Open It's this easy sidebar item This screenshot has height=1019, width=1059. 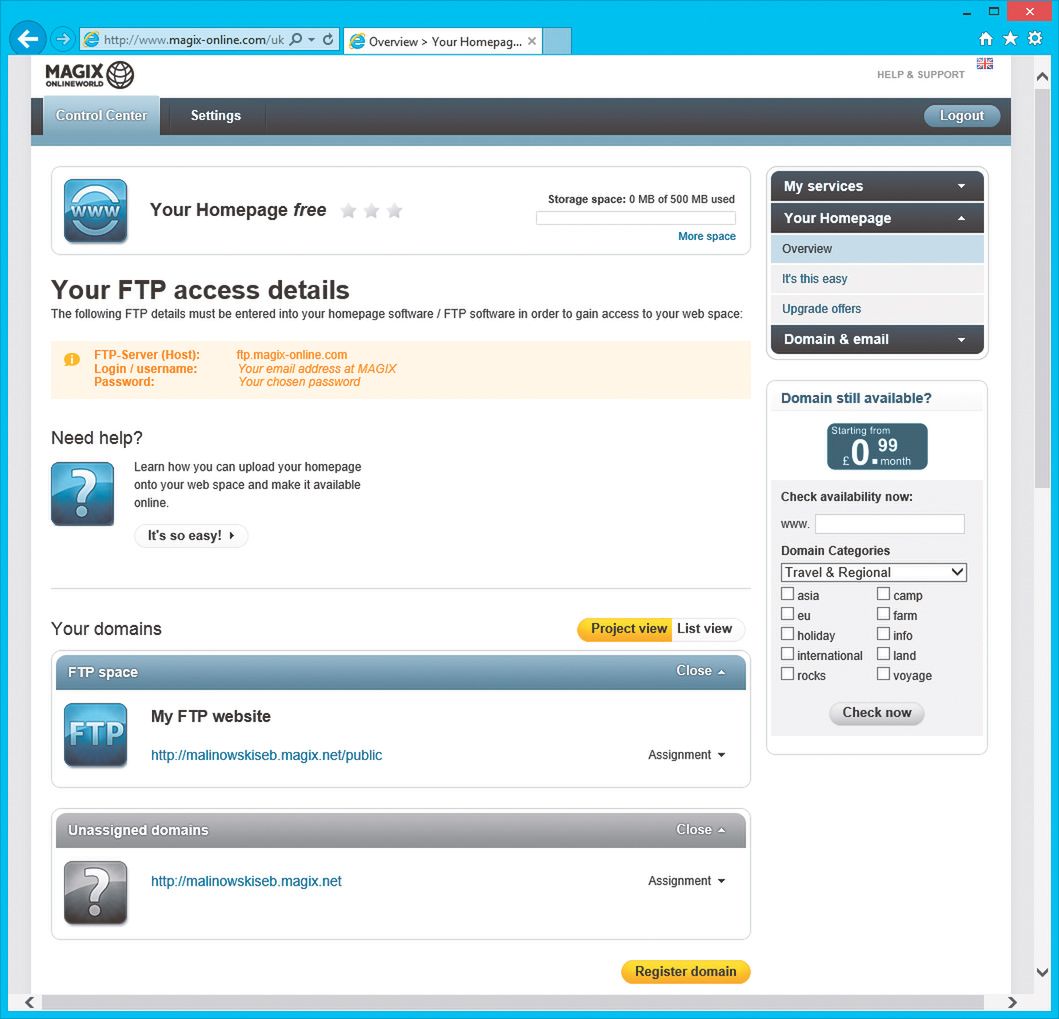point(877,279)
